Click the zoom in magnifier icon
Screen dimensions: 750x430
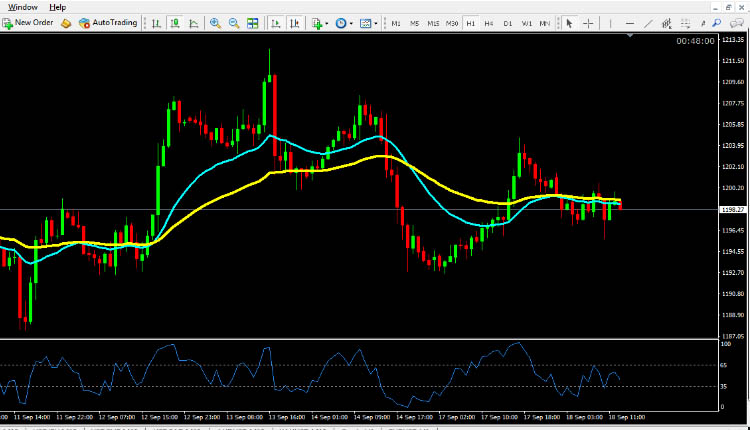[215, 22]
